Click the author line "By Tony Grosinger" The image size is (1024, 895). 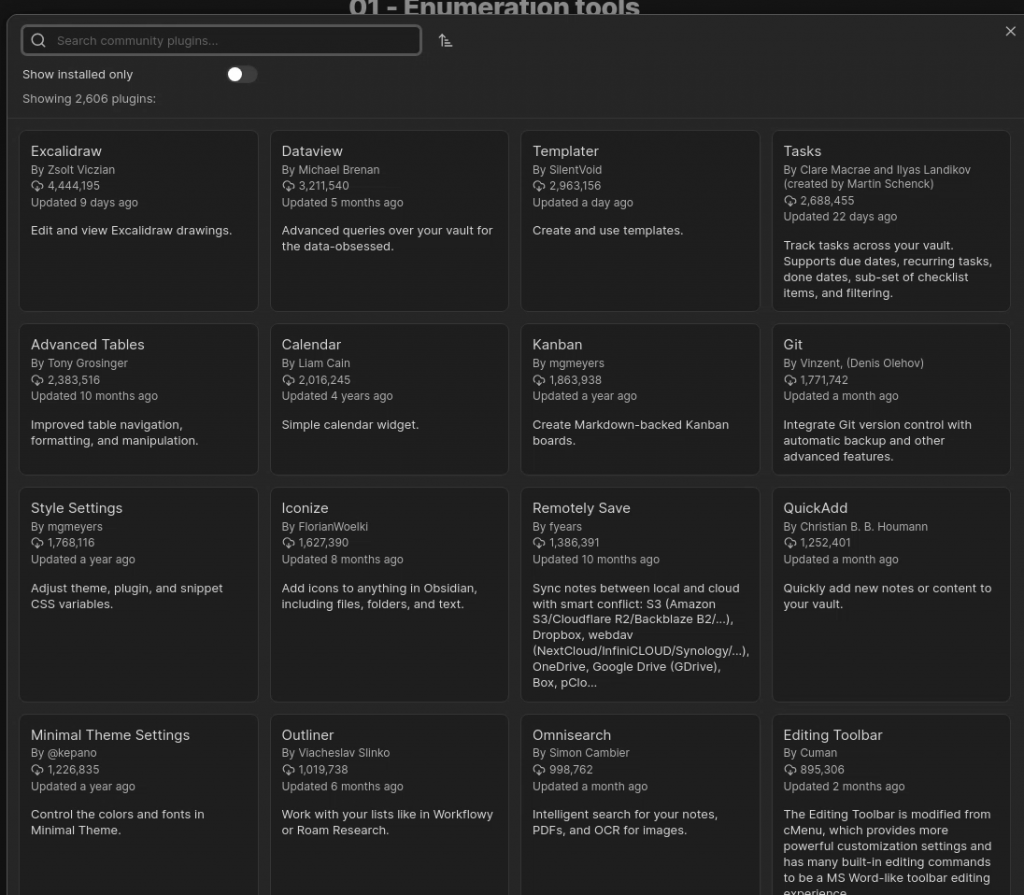pos(79,363)
